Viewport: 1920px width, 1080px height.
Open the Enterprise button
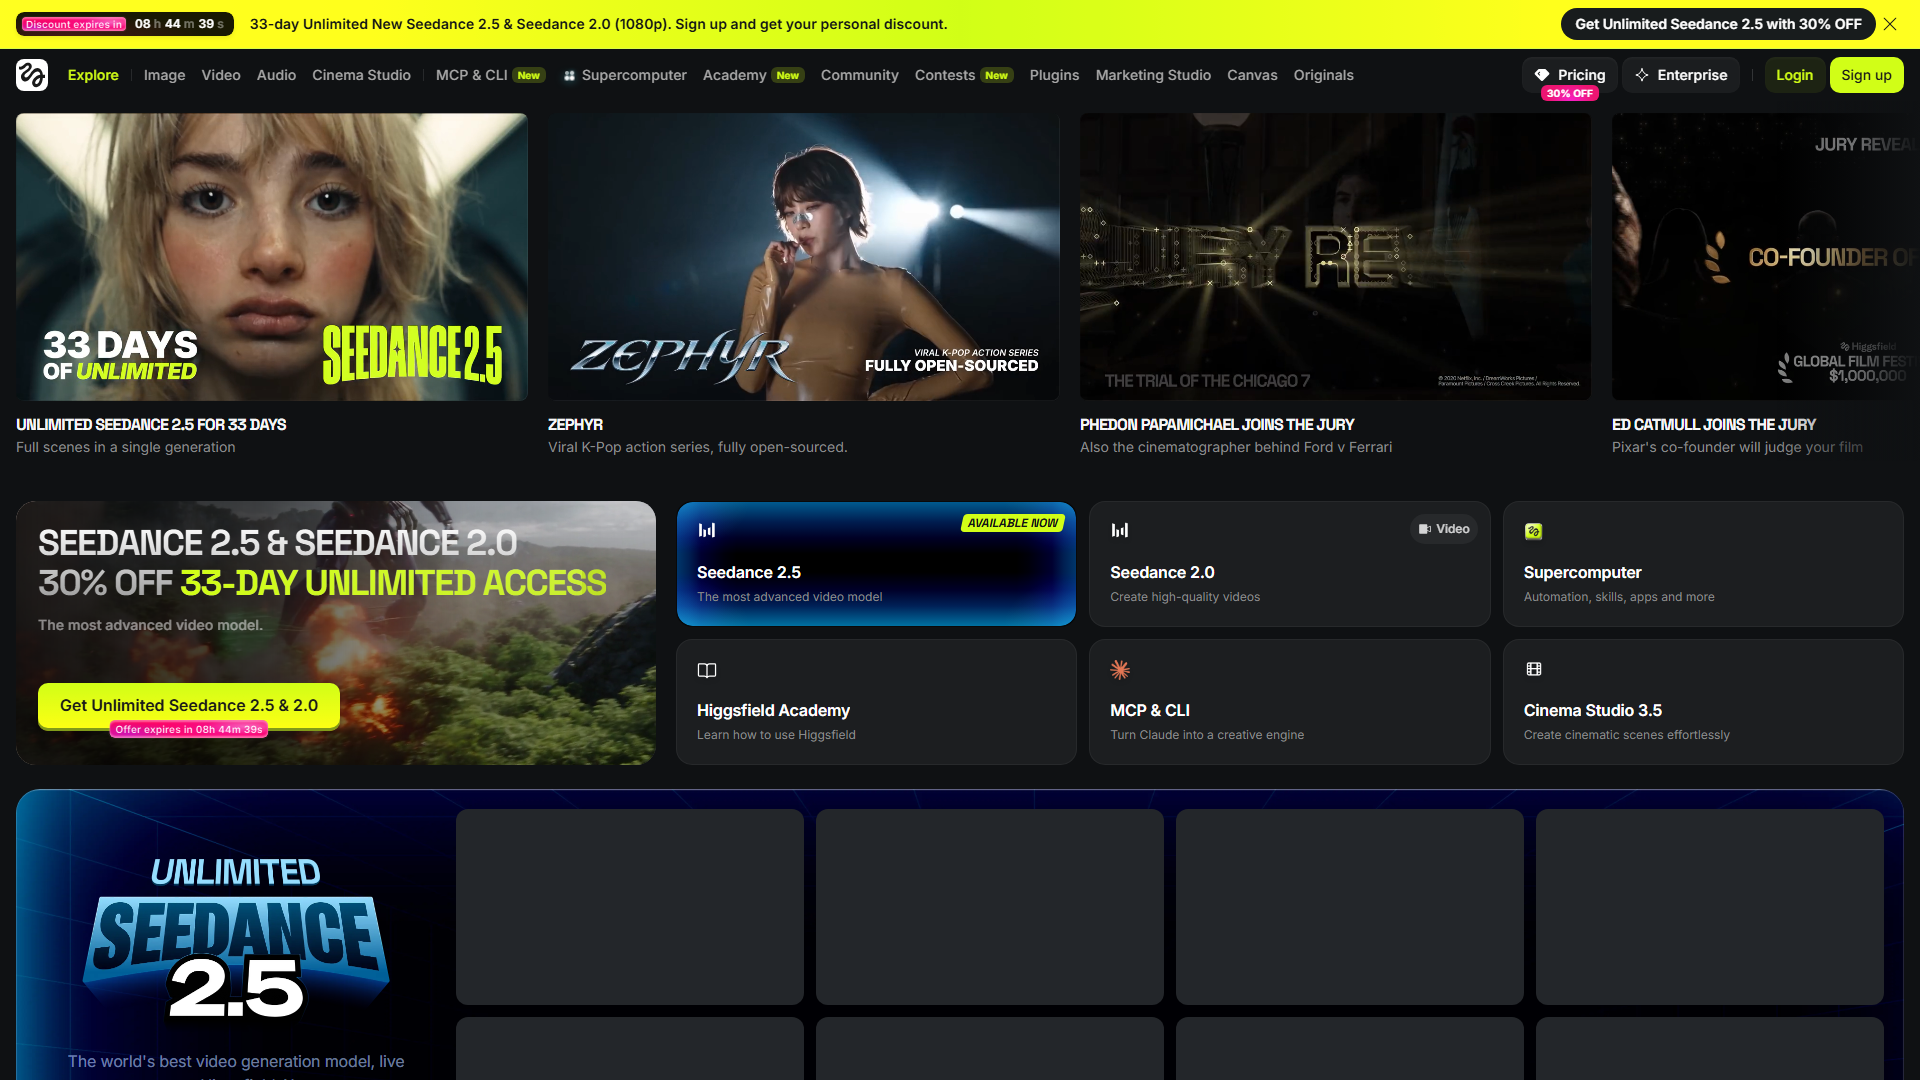click(x=1681, y=75)
